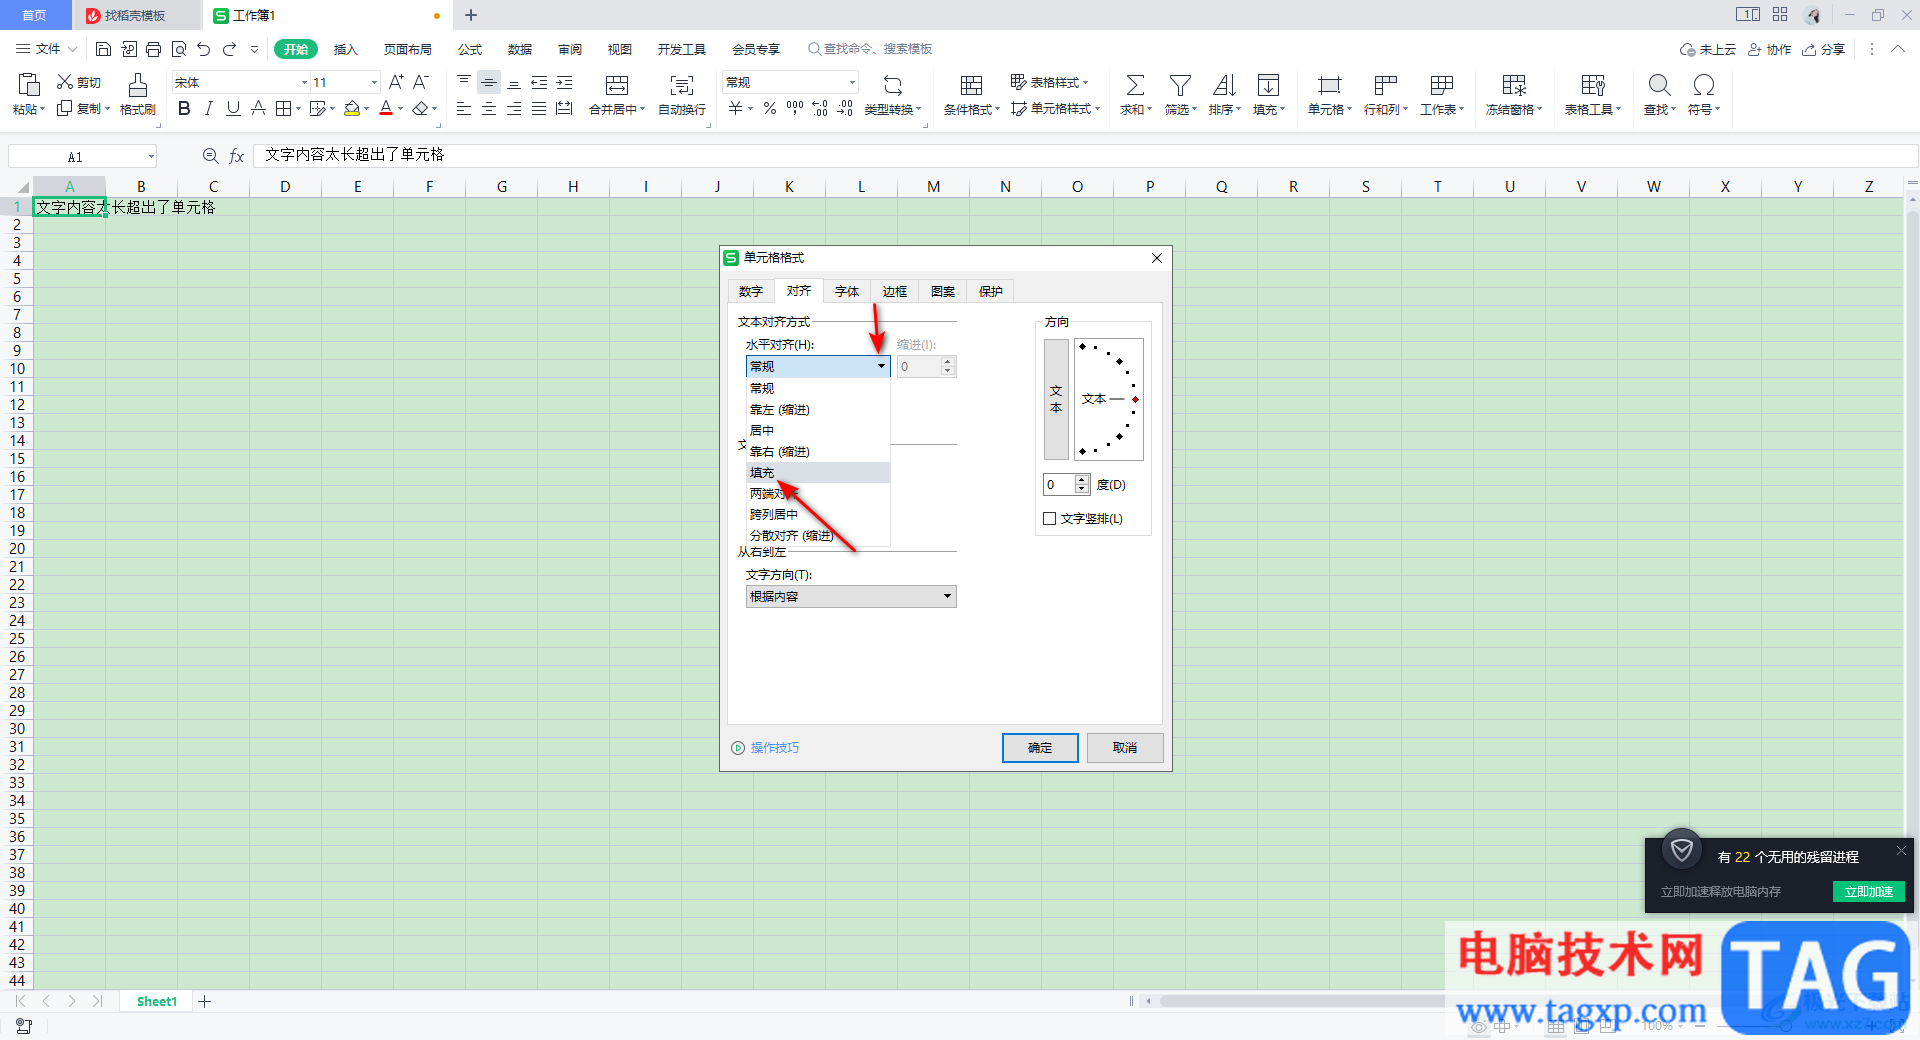Apply strikethrough text icon
The image size is (1920, 1040).
tap(258, 108)
